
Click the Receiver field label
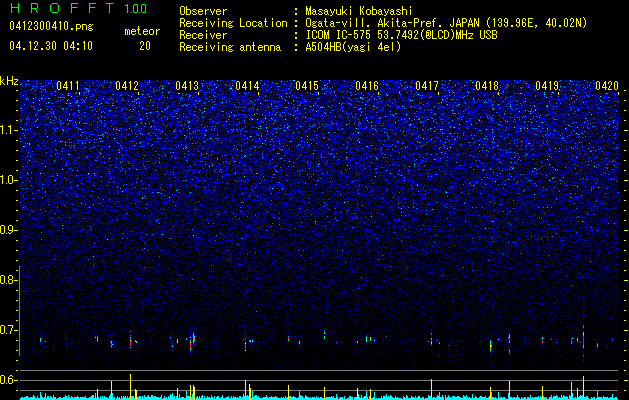click(x=203, y=35)
